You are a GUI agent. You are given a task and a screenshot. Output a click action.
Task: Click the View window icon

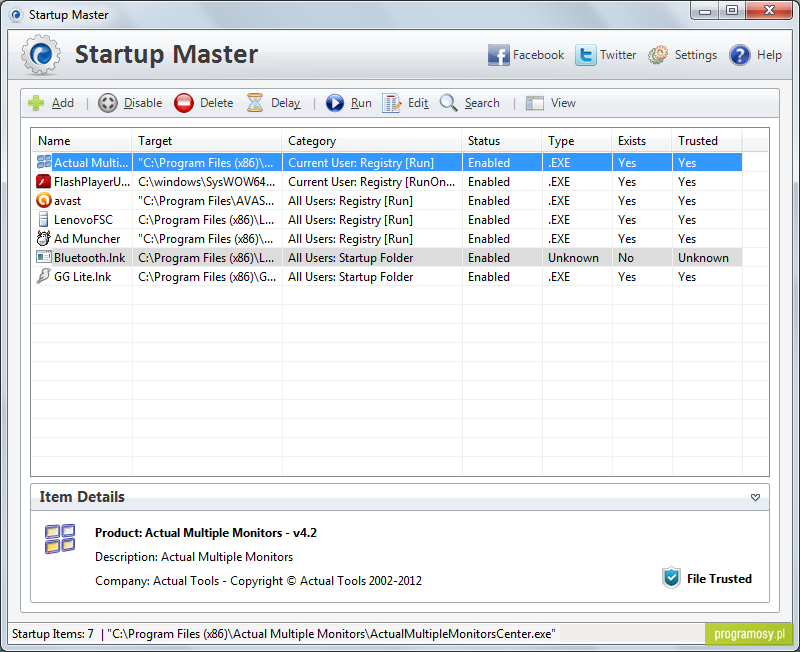pos(535,103)
